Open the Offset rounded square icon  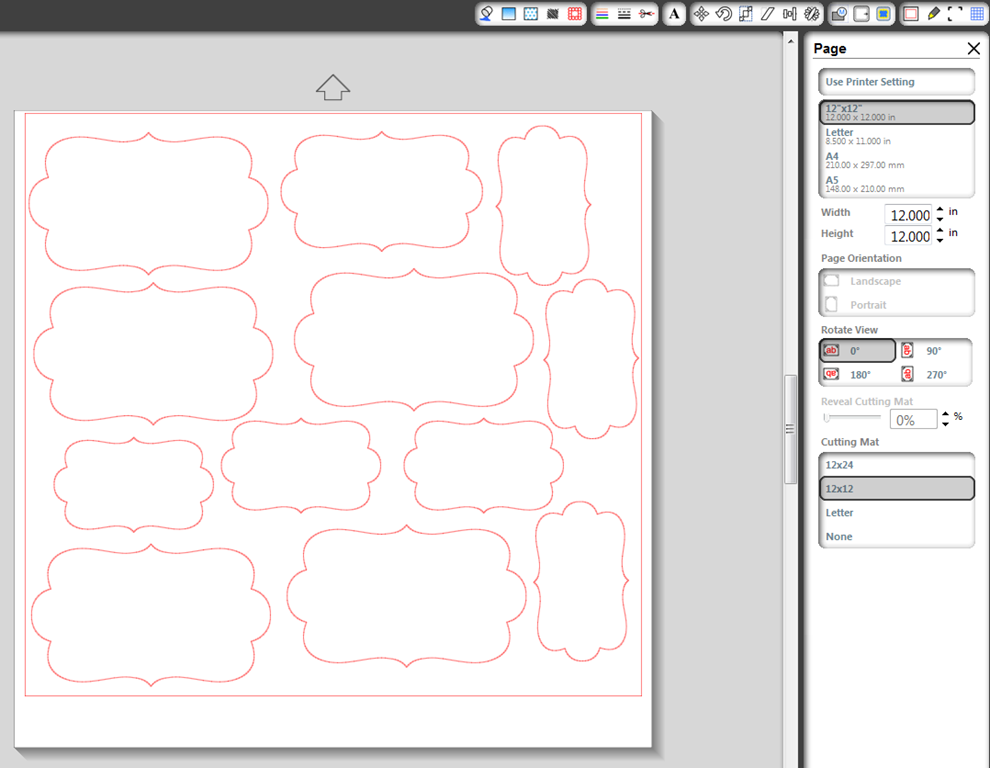[x=861, y=14]
